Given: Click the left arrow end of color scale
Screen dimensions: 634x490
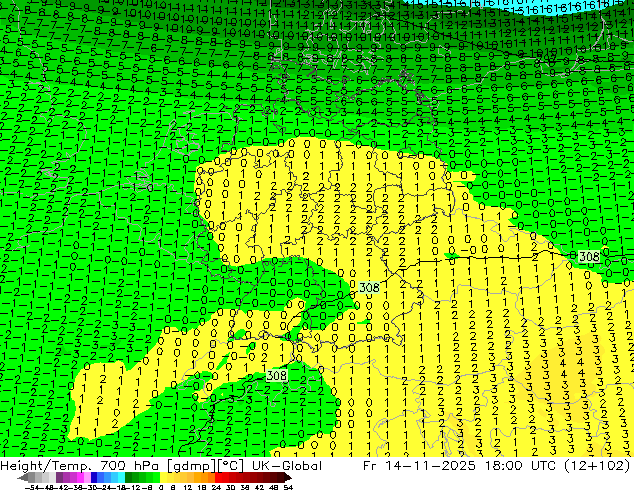Looking at the screenshot, I should 23,477.
